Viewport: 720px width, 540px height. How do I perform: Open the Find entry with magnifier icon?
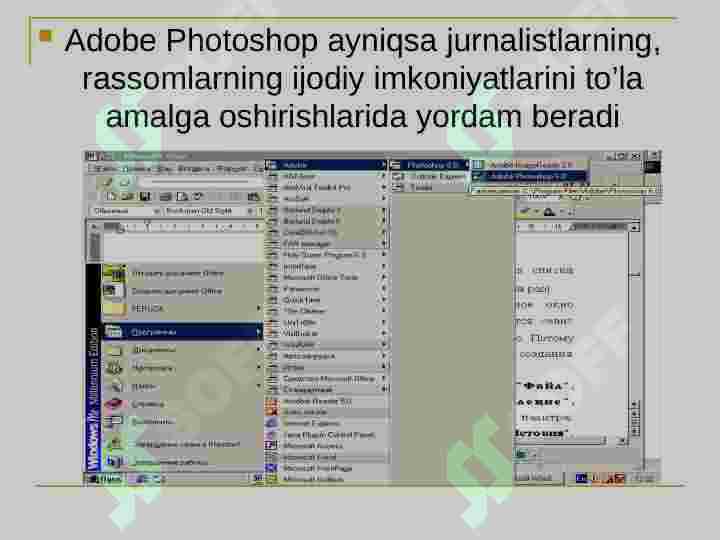pyautogui.click(x=182, y=387)
